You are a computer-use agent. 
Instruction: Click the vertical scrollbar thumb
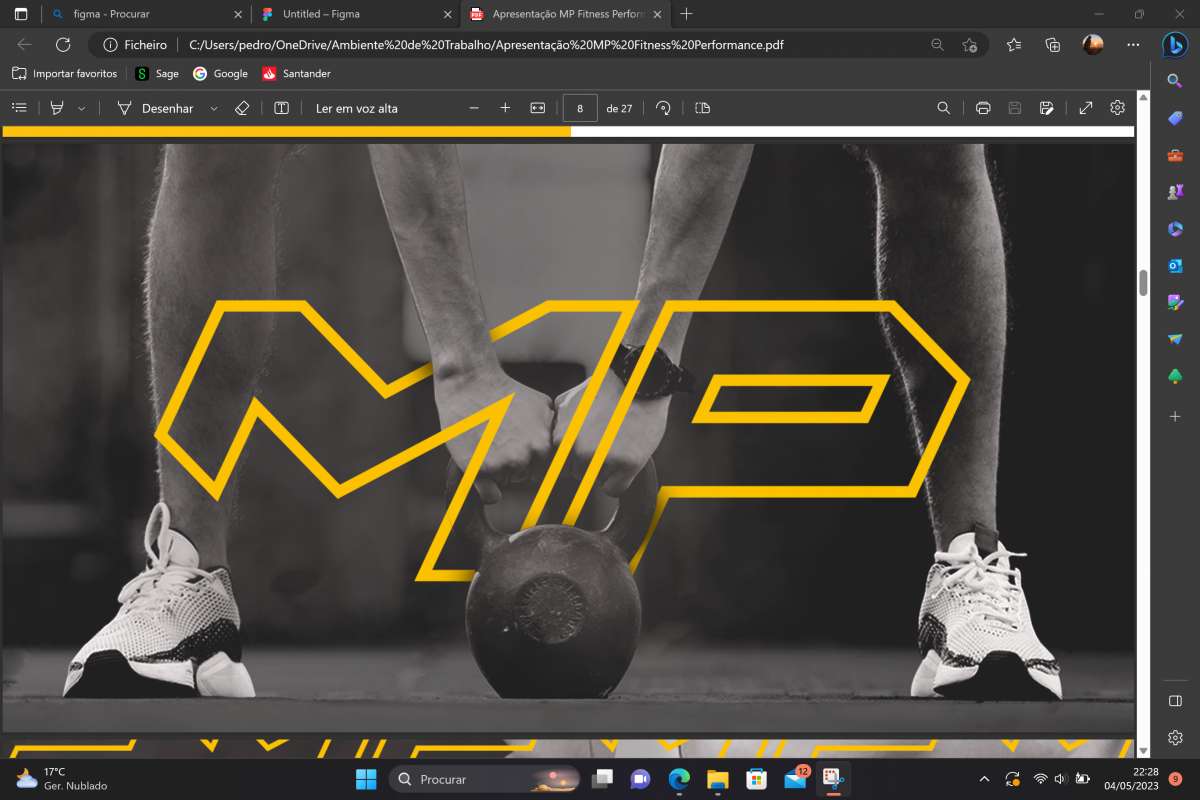[1143, 283]
